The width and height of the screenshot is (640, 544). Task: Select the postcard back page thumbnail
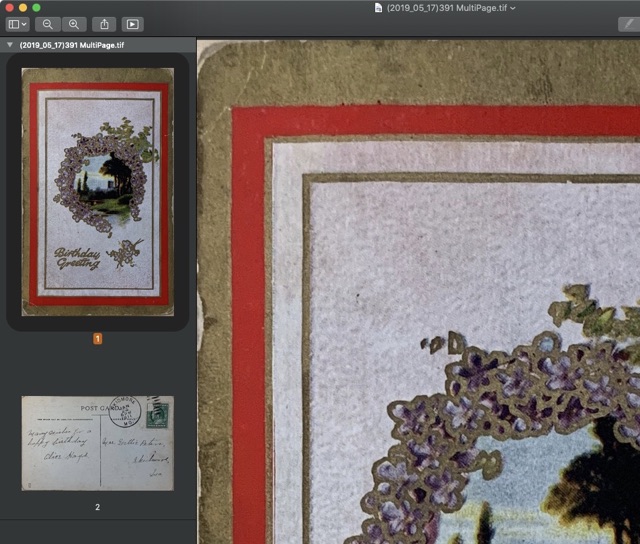98,443
